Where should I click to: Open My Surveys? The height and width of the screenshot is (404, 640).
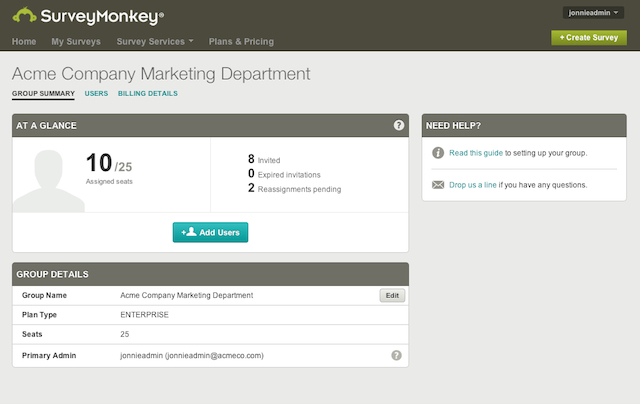(x=76, y=42)
